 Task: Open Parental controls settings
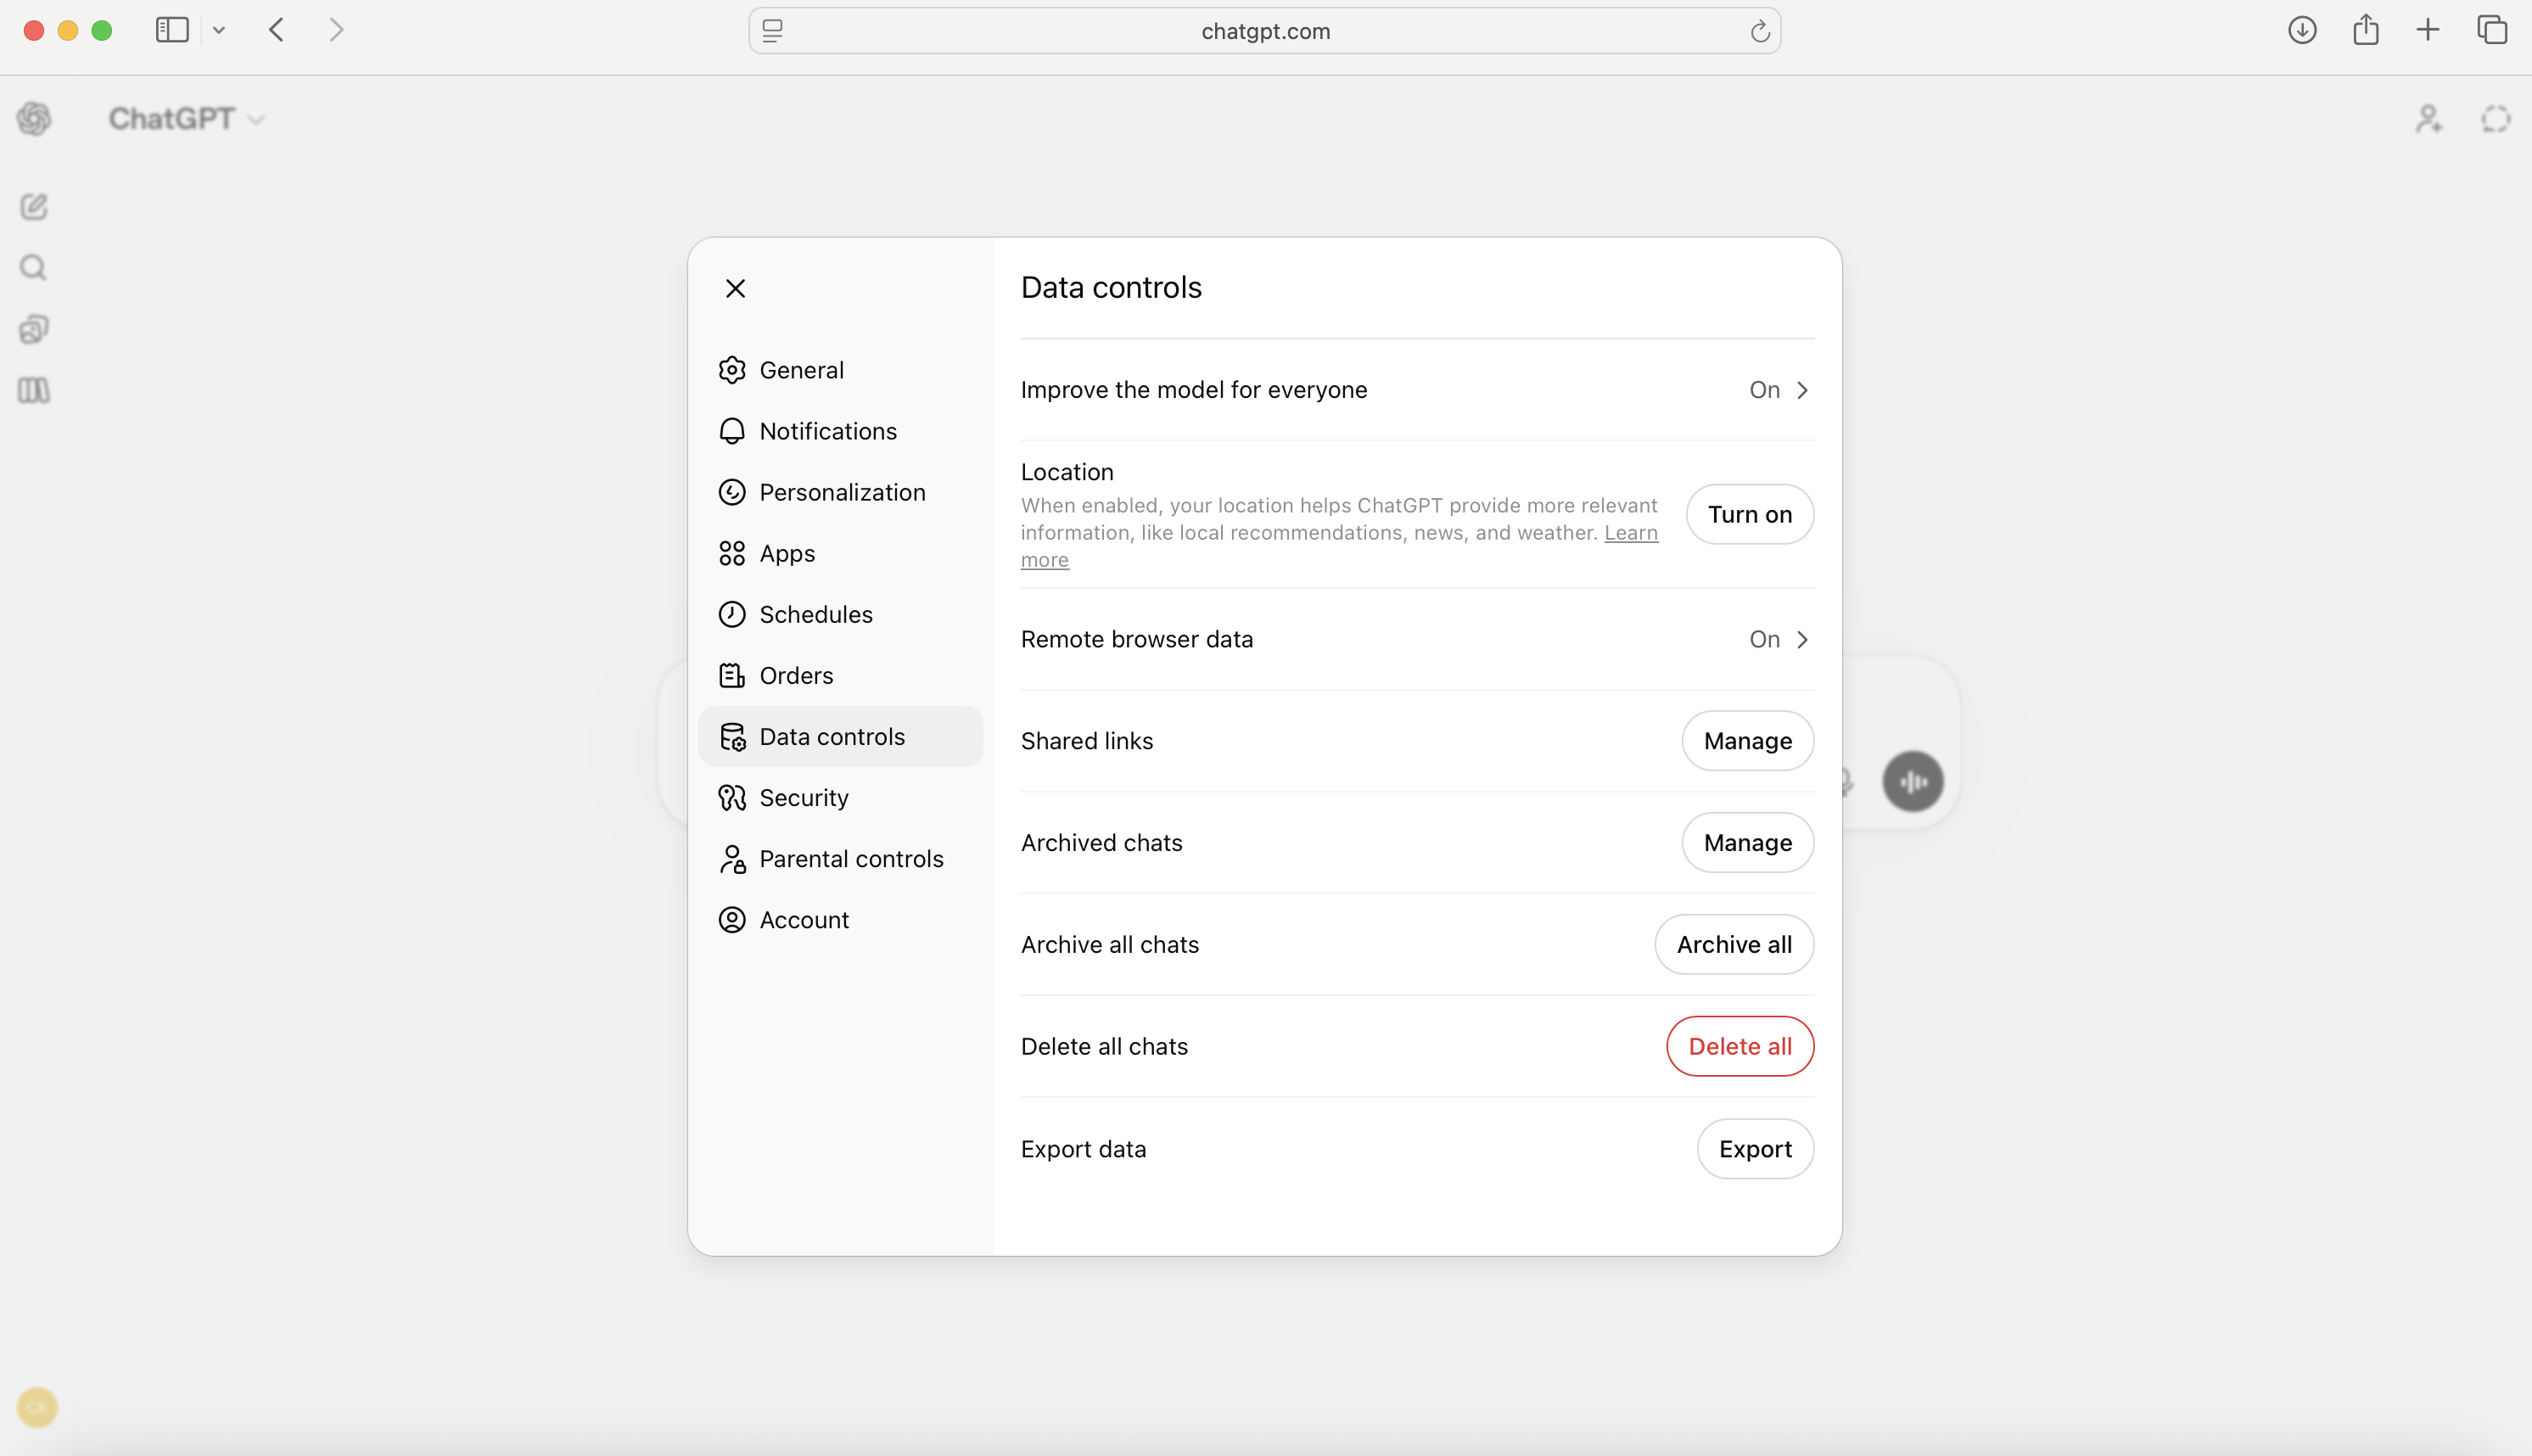click(x=840, y=858)
